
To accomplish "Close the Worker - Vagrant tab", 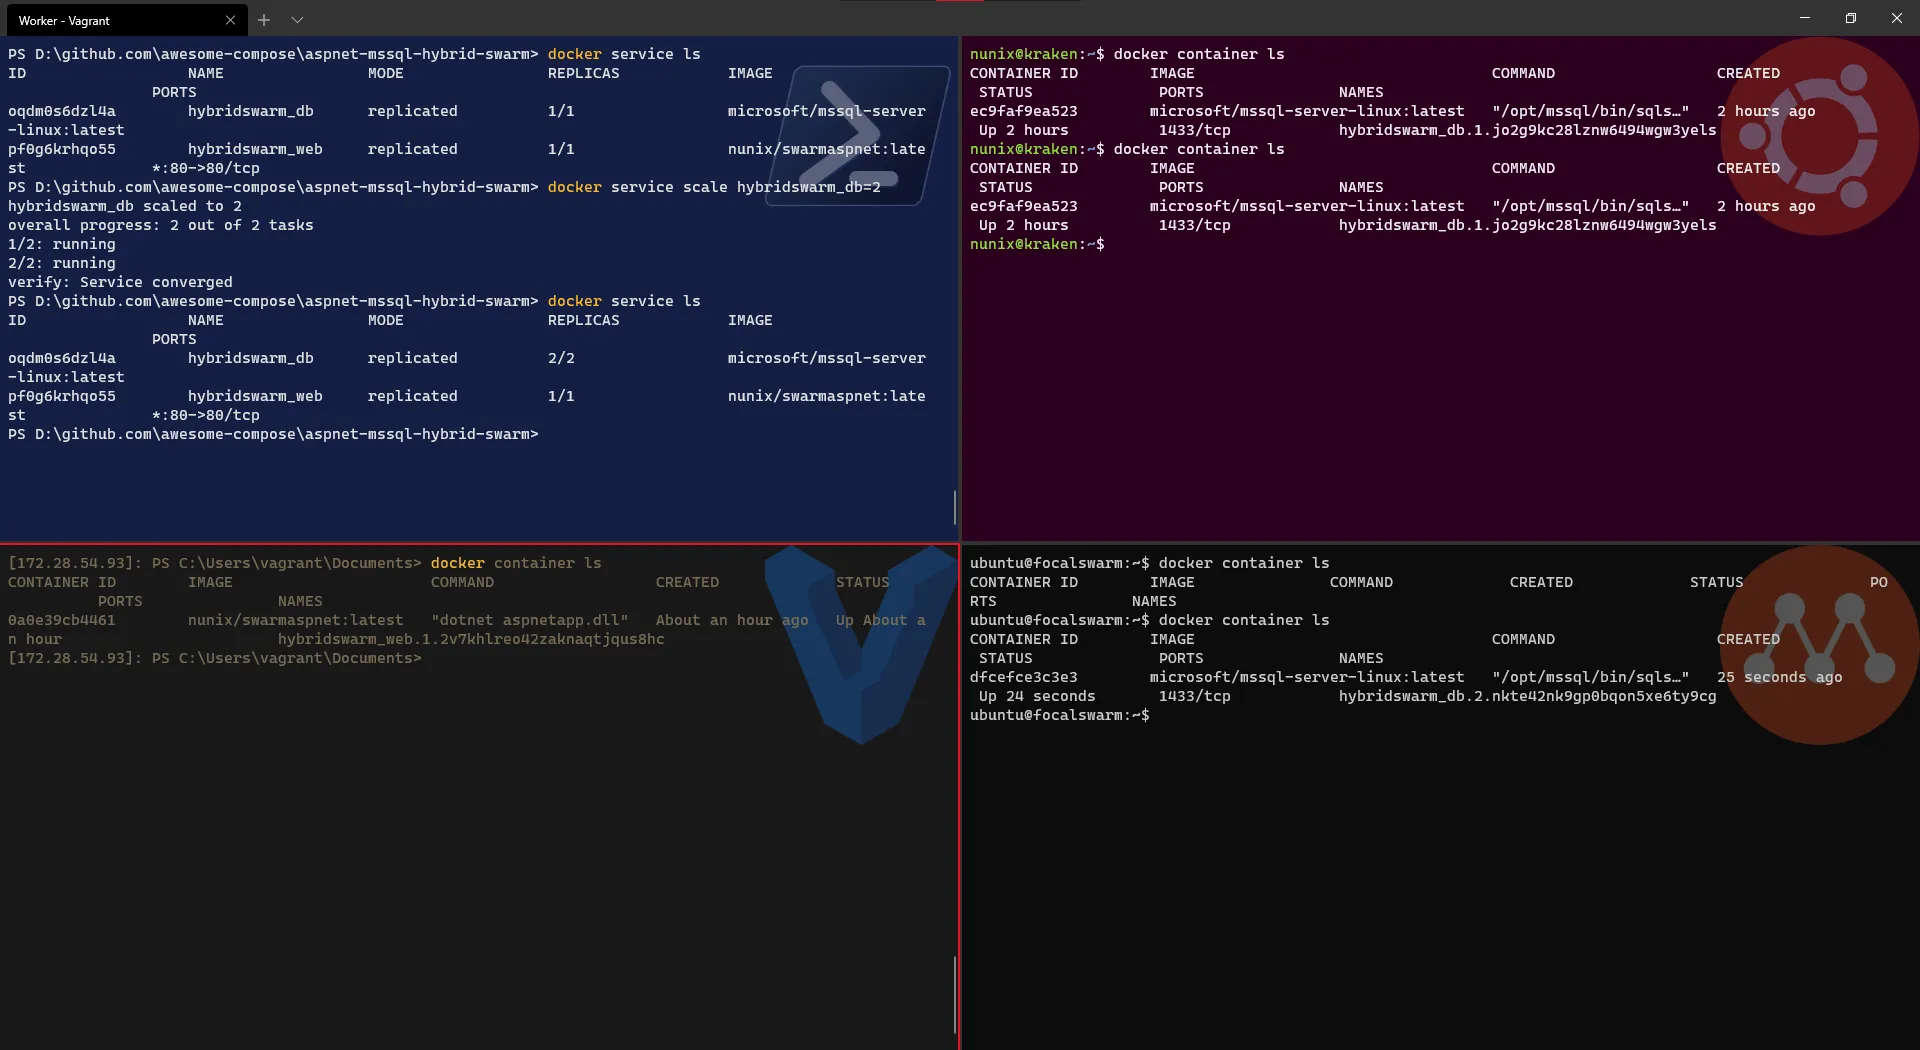I will [x=230, y=20].
